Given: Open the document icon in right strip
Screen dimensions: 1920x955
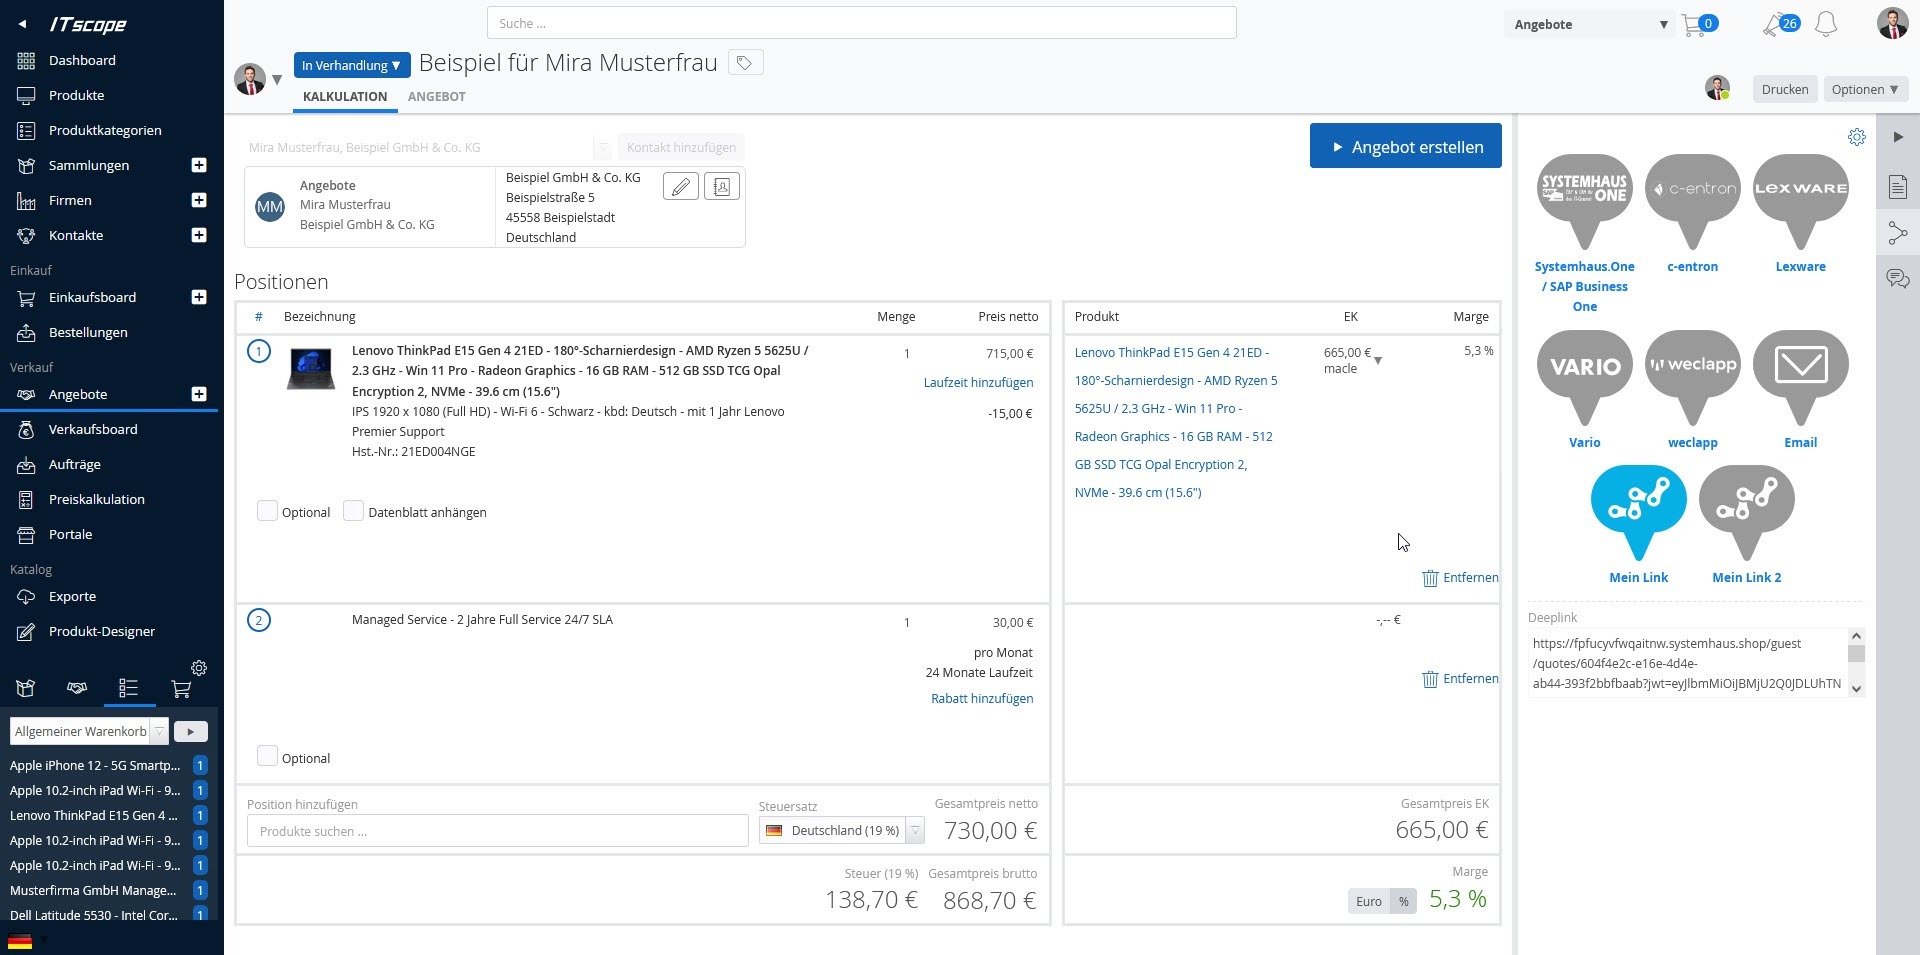Looking at the screenshot, I should click(x=1898, y=187).
